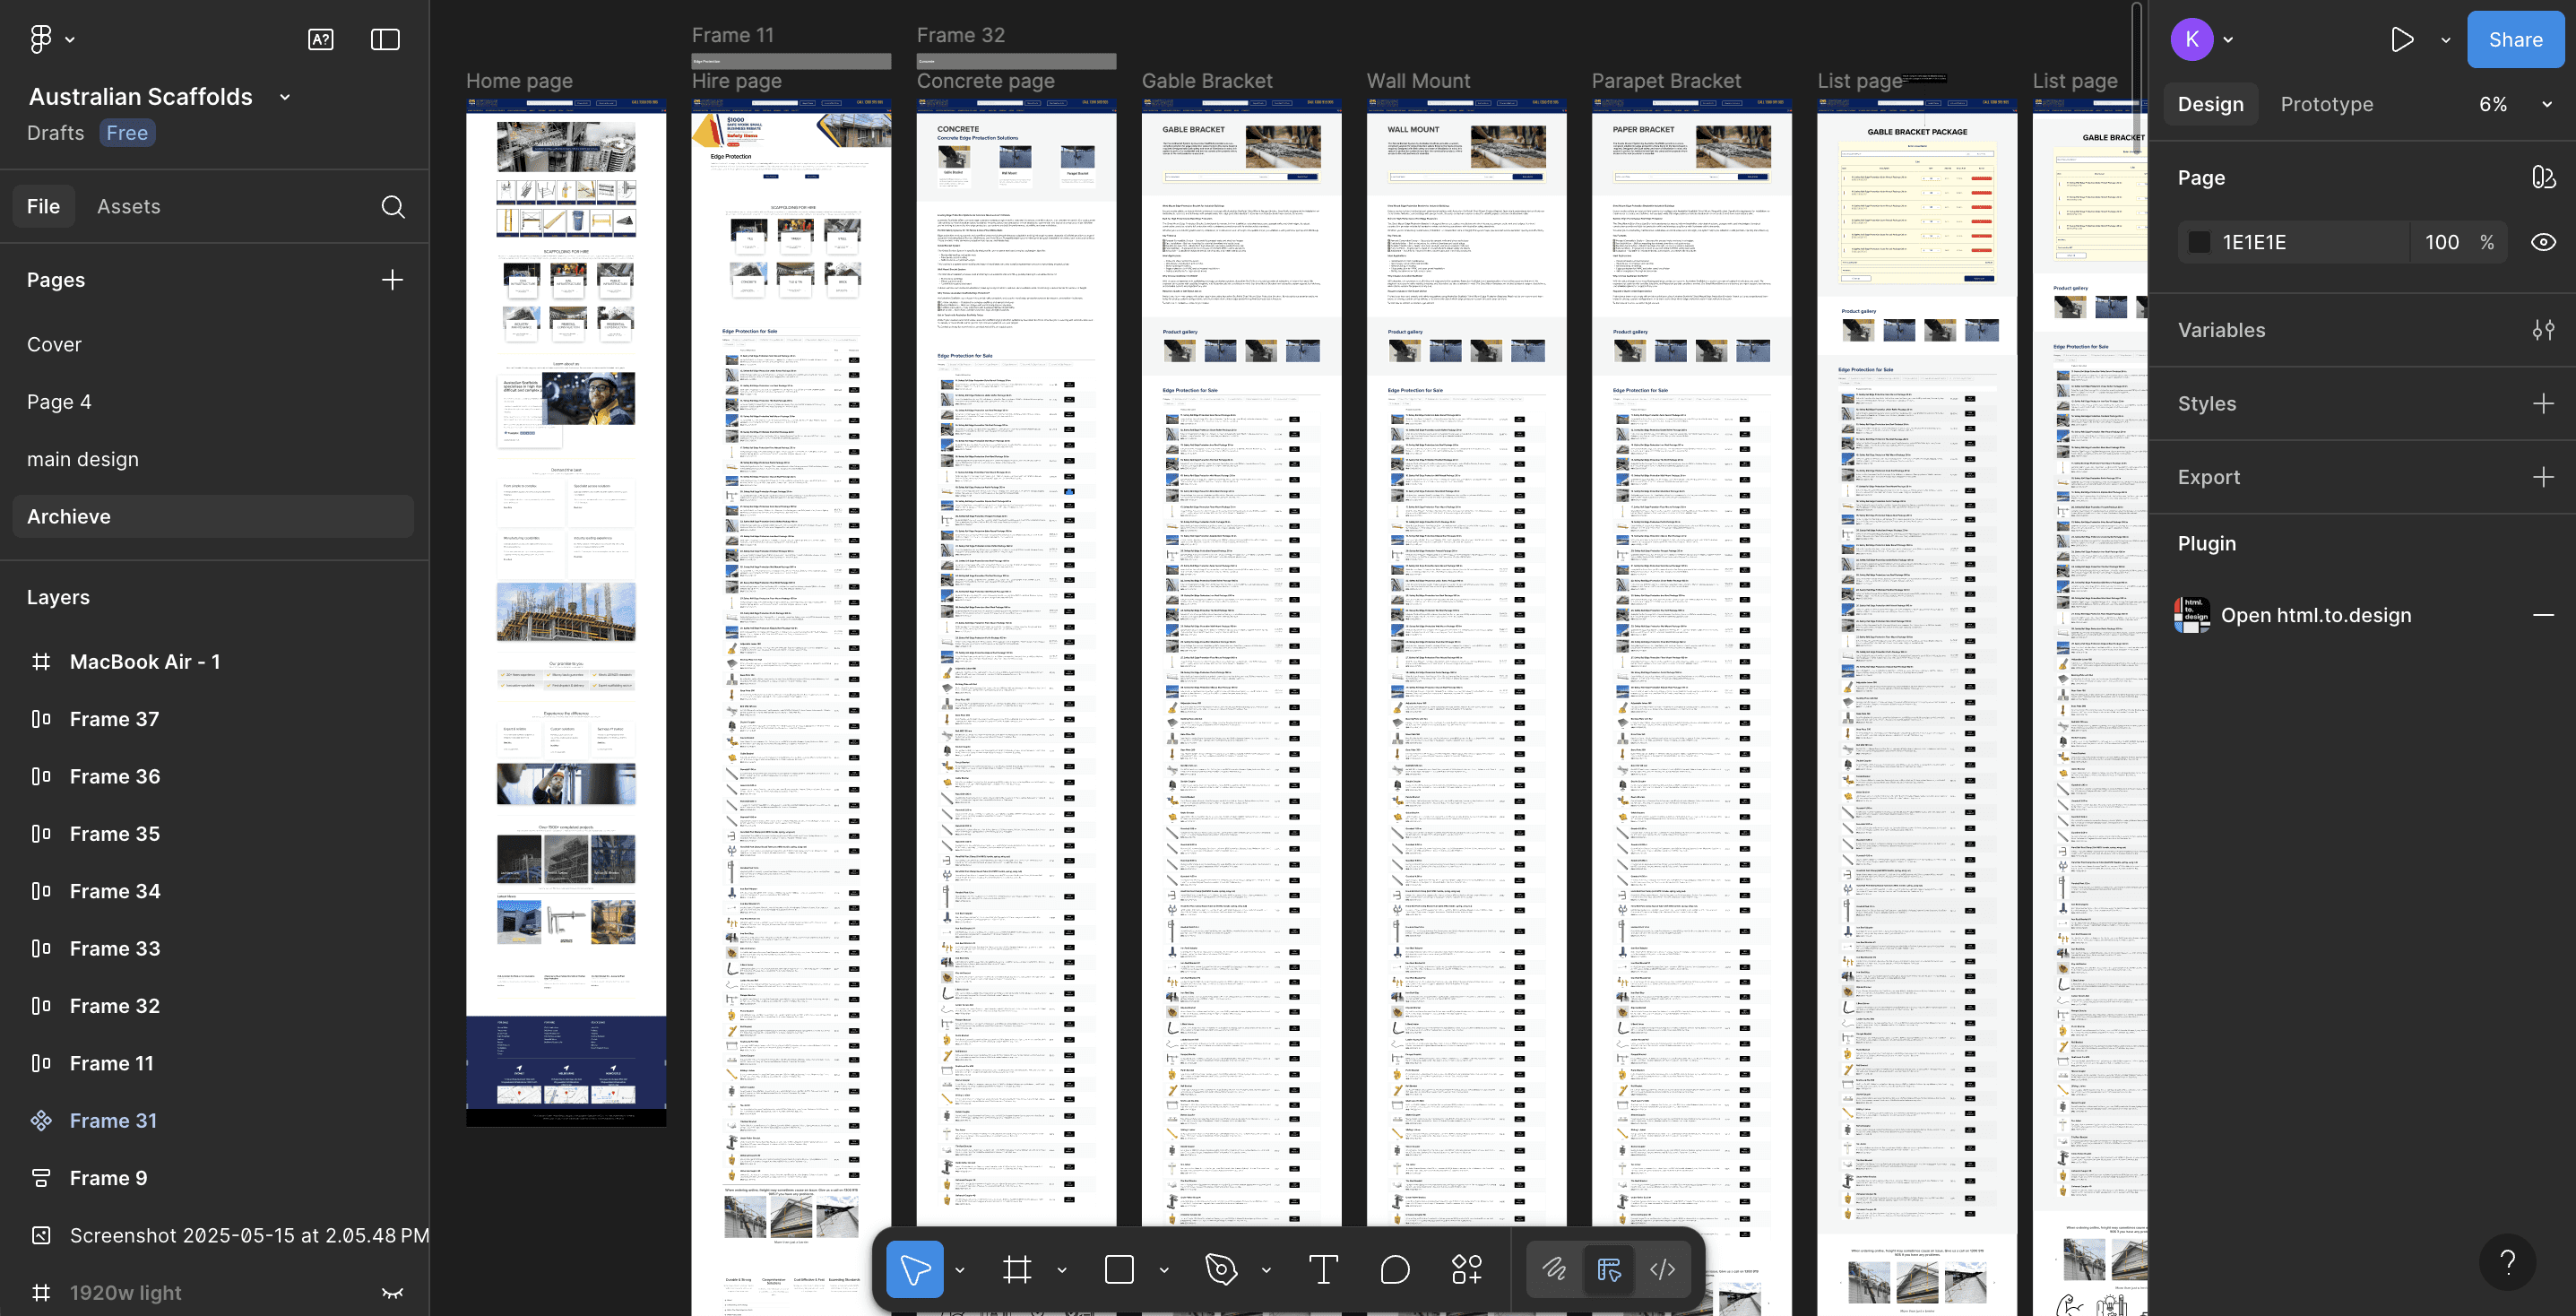The height and width of the screenshot is (1316, 2576).
Task: Click the 1E1E1E page color swatch
Action: (x=2199, y=242)
